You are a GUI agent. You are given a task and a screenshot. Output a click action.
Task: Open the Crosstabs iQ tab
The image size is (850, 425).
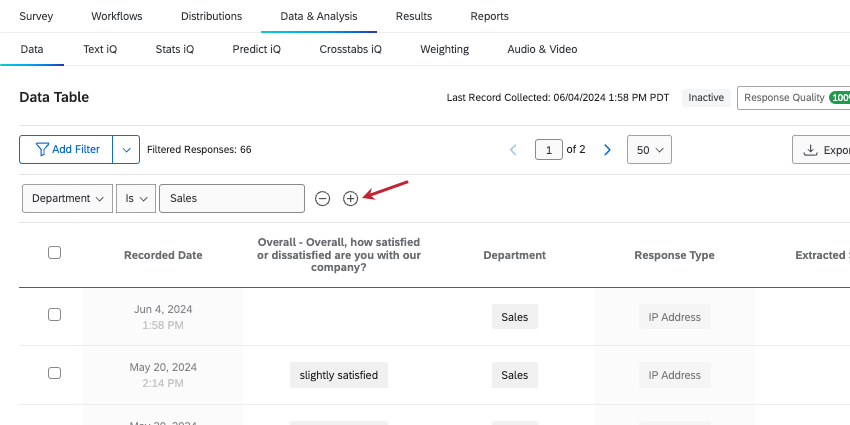click(350, 49)
